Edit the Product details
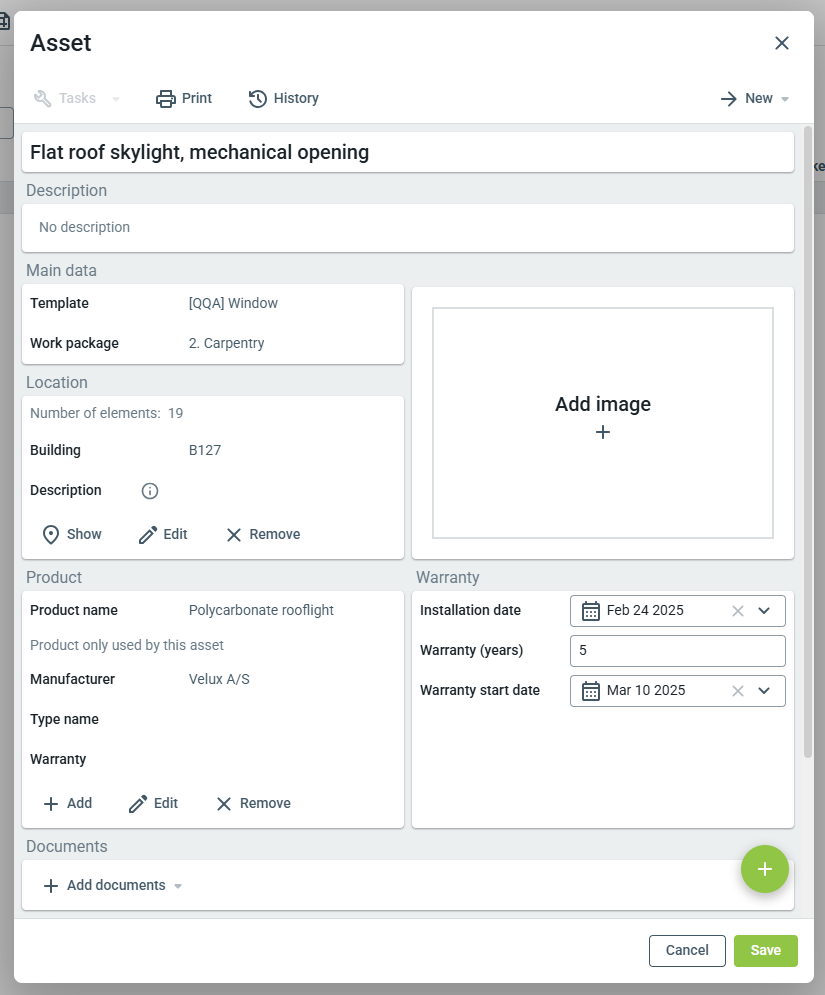This screenshot has width=825, height=995. [x=154, y=803]
